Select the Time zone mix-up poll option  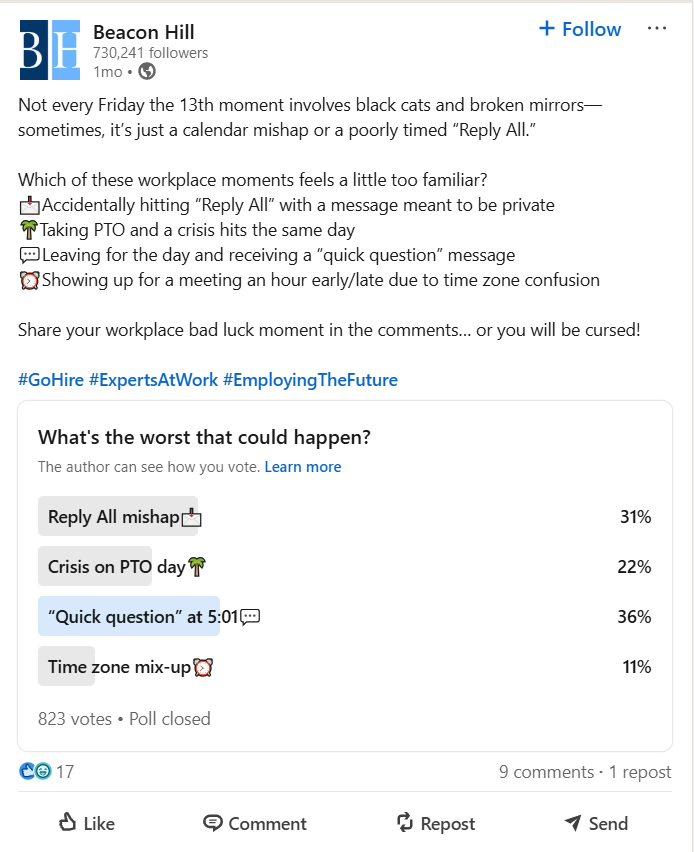pos(345,666)
